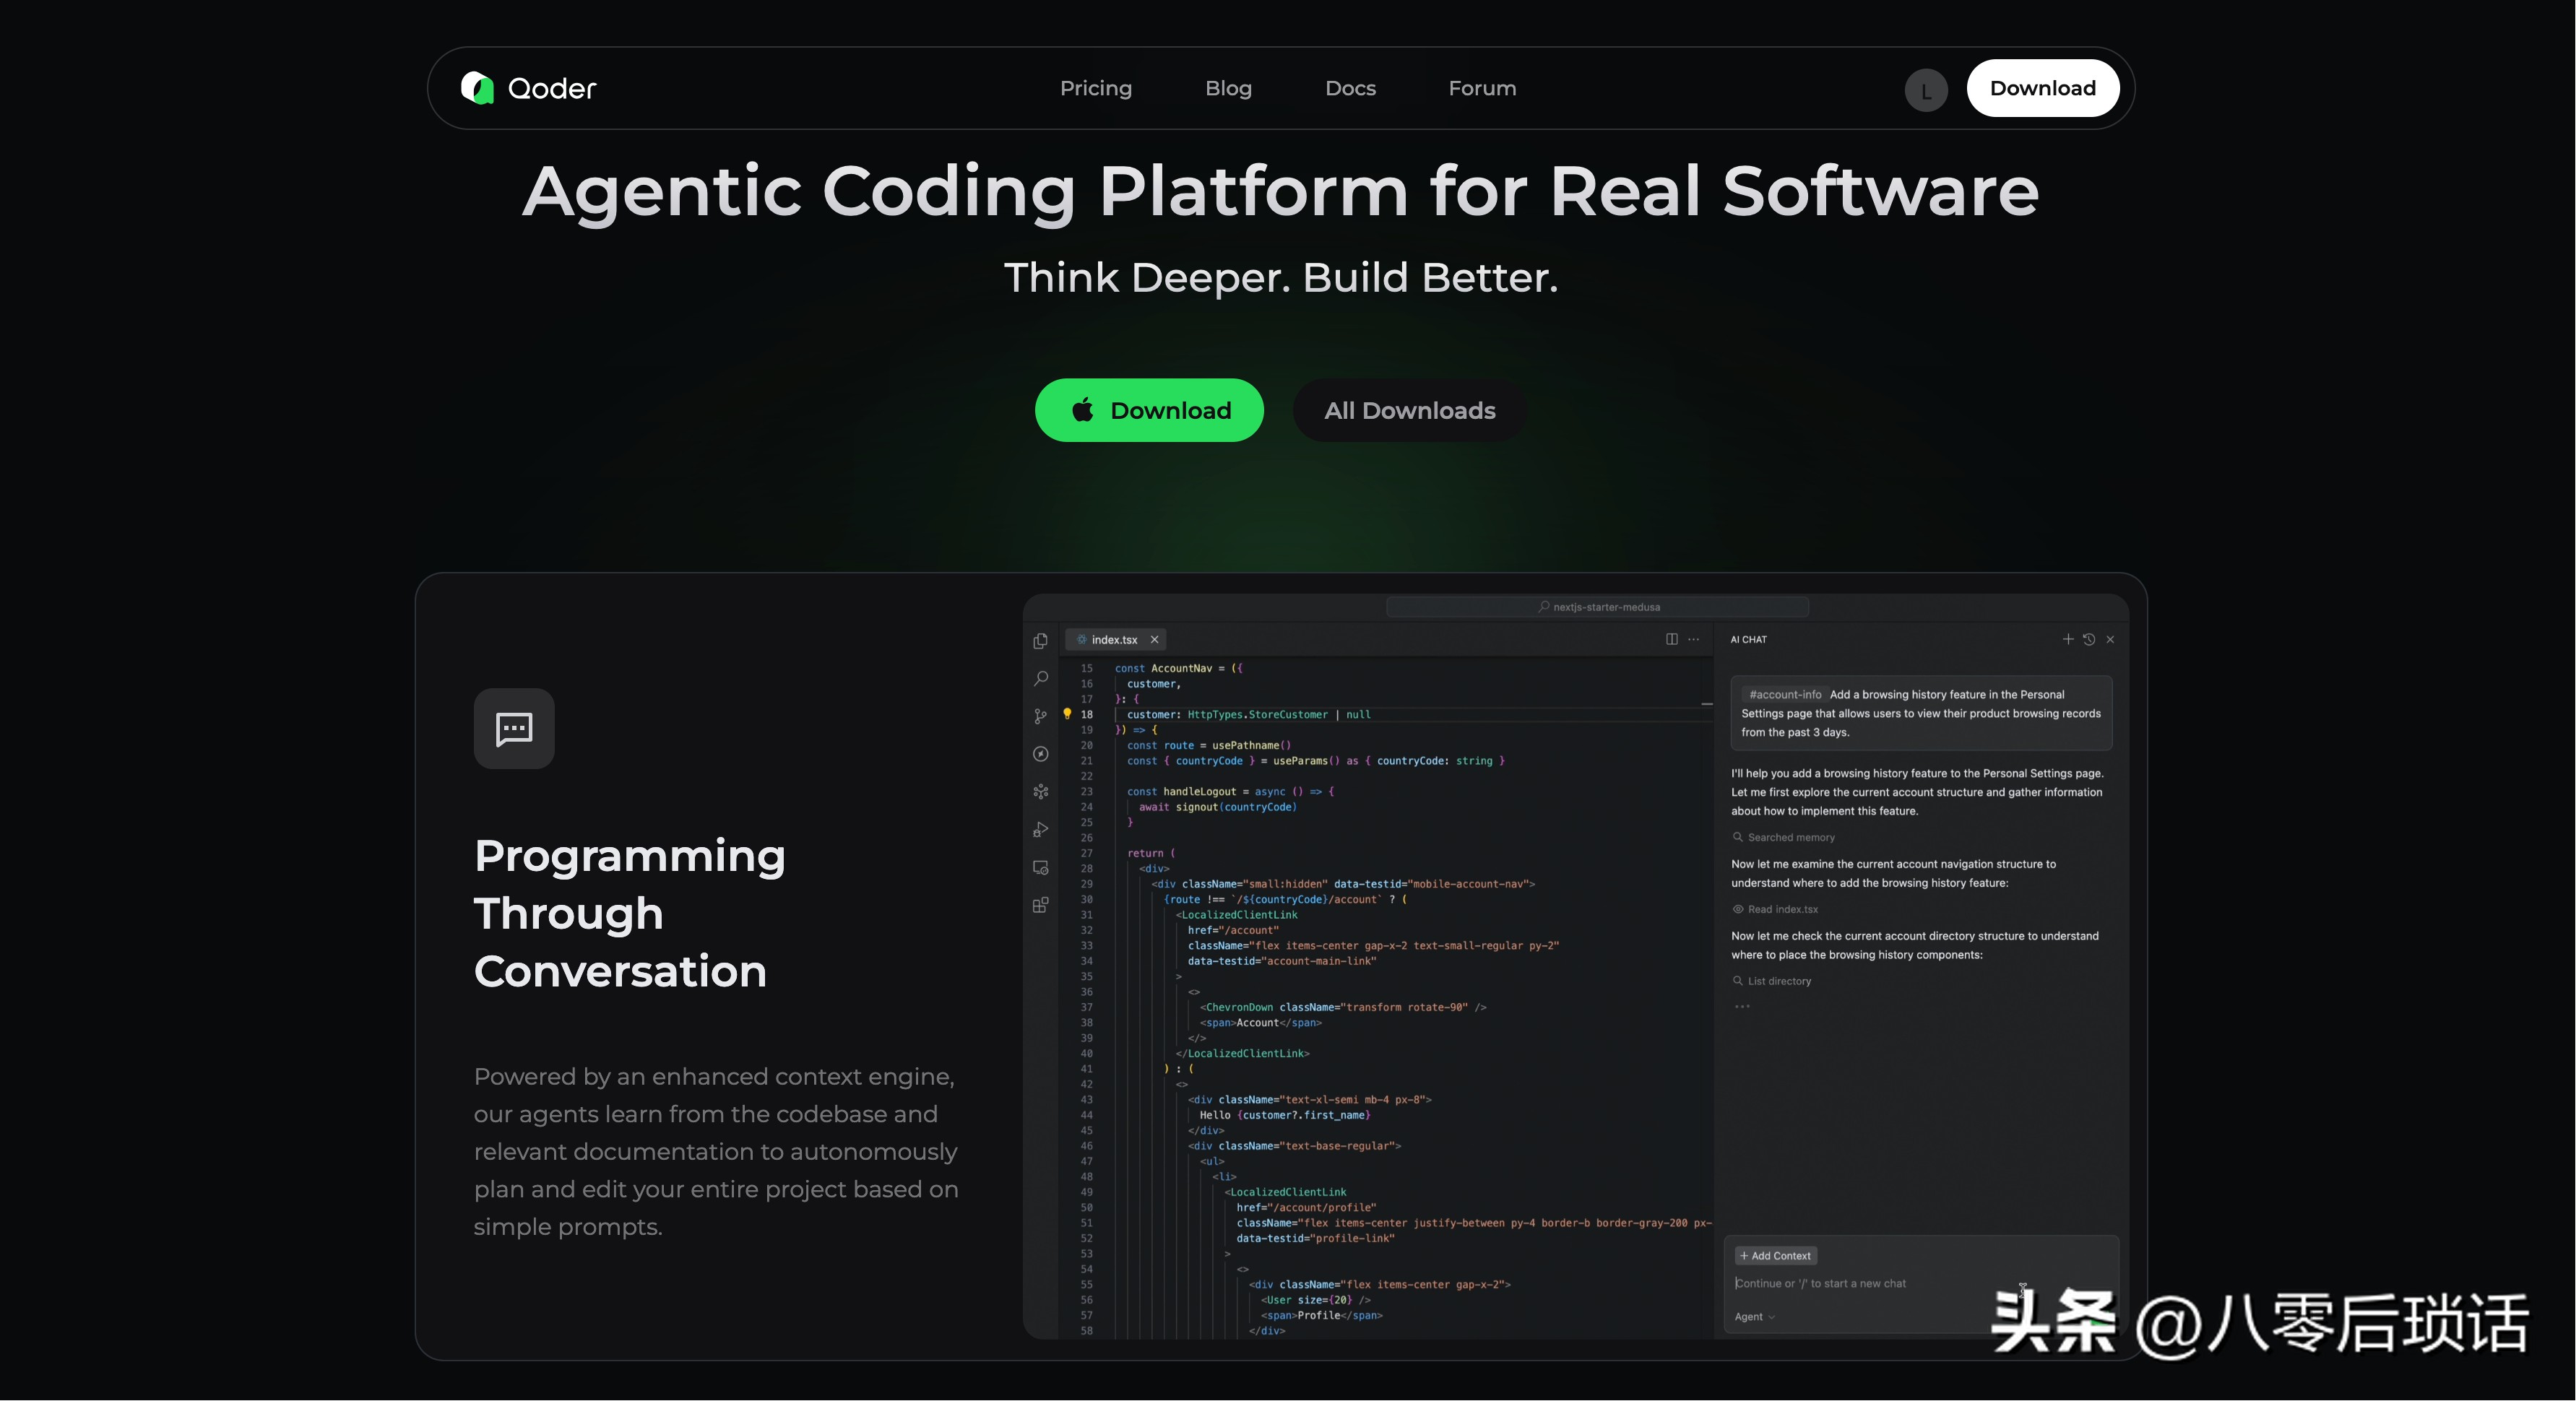Click the All Downloads button
Viewport: 2576px width, 1401px height.
(x=1409, y=410)
